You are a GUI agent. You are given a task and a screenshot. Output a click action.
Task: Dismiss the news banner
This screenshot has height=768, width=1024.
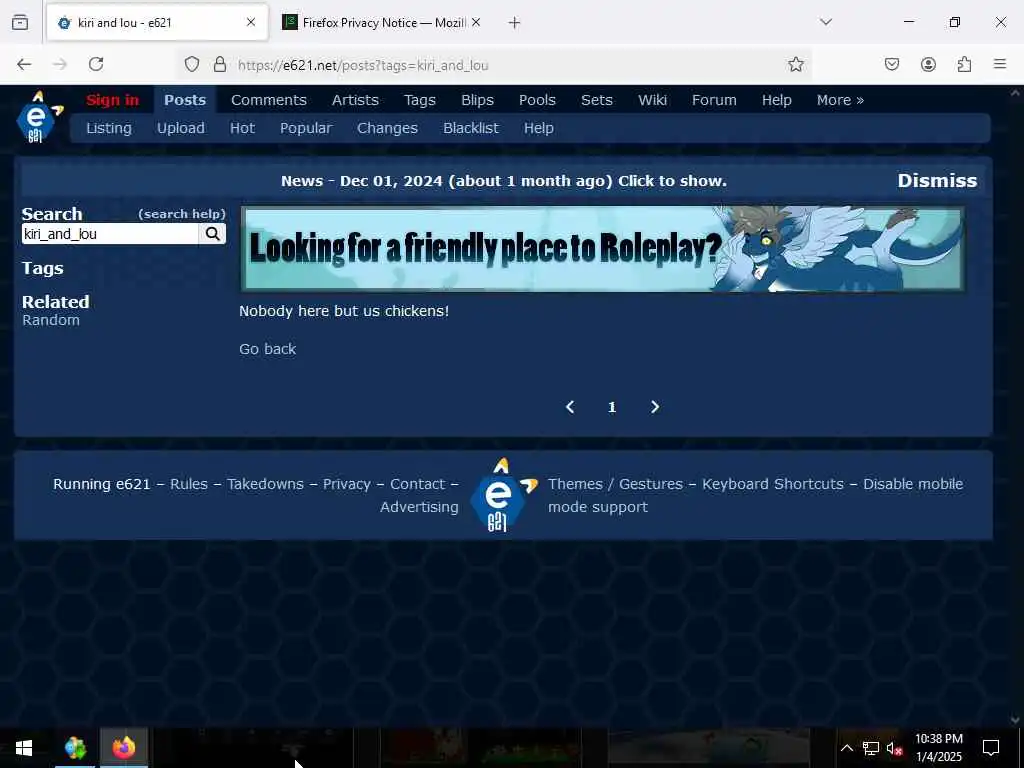point(937,180)
